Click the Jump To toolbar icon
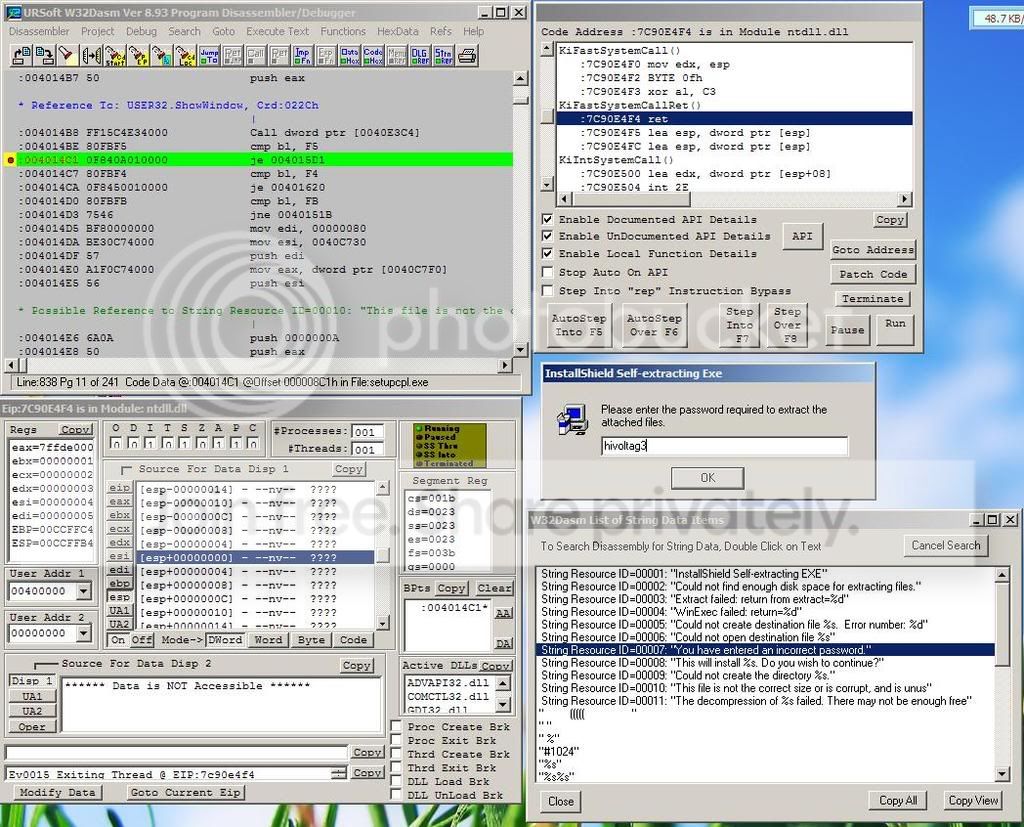The width and height of the screenshot is (1024, 827). (x=209, y=56)
